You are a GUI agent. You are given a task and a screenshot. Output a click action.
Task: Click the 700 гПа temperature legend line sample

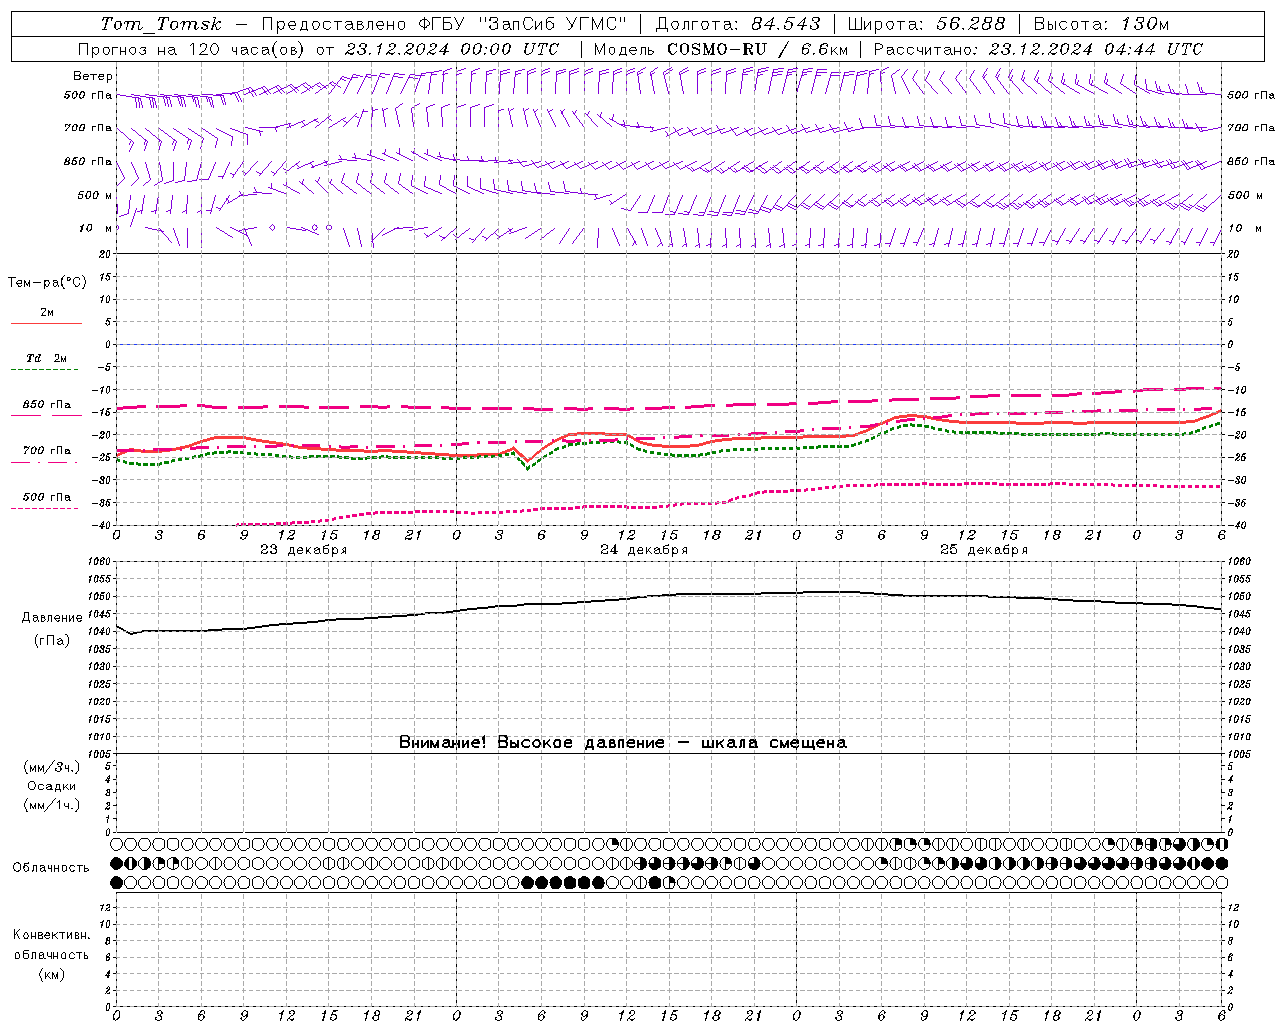tap(44, 462)
